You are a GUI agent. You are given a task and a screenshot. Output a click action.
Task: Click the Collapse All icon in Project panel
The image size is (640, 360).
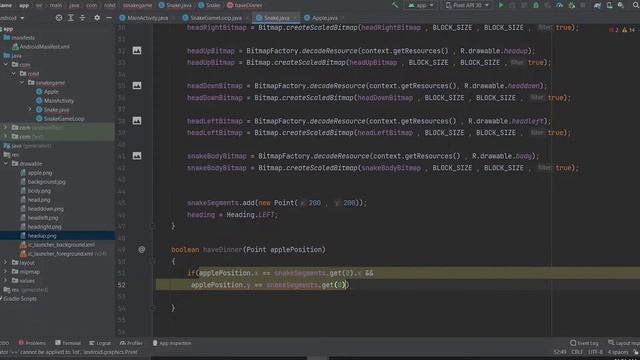[x=82, y=18]
